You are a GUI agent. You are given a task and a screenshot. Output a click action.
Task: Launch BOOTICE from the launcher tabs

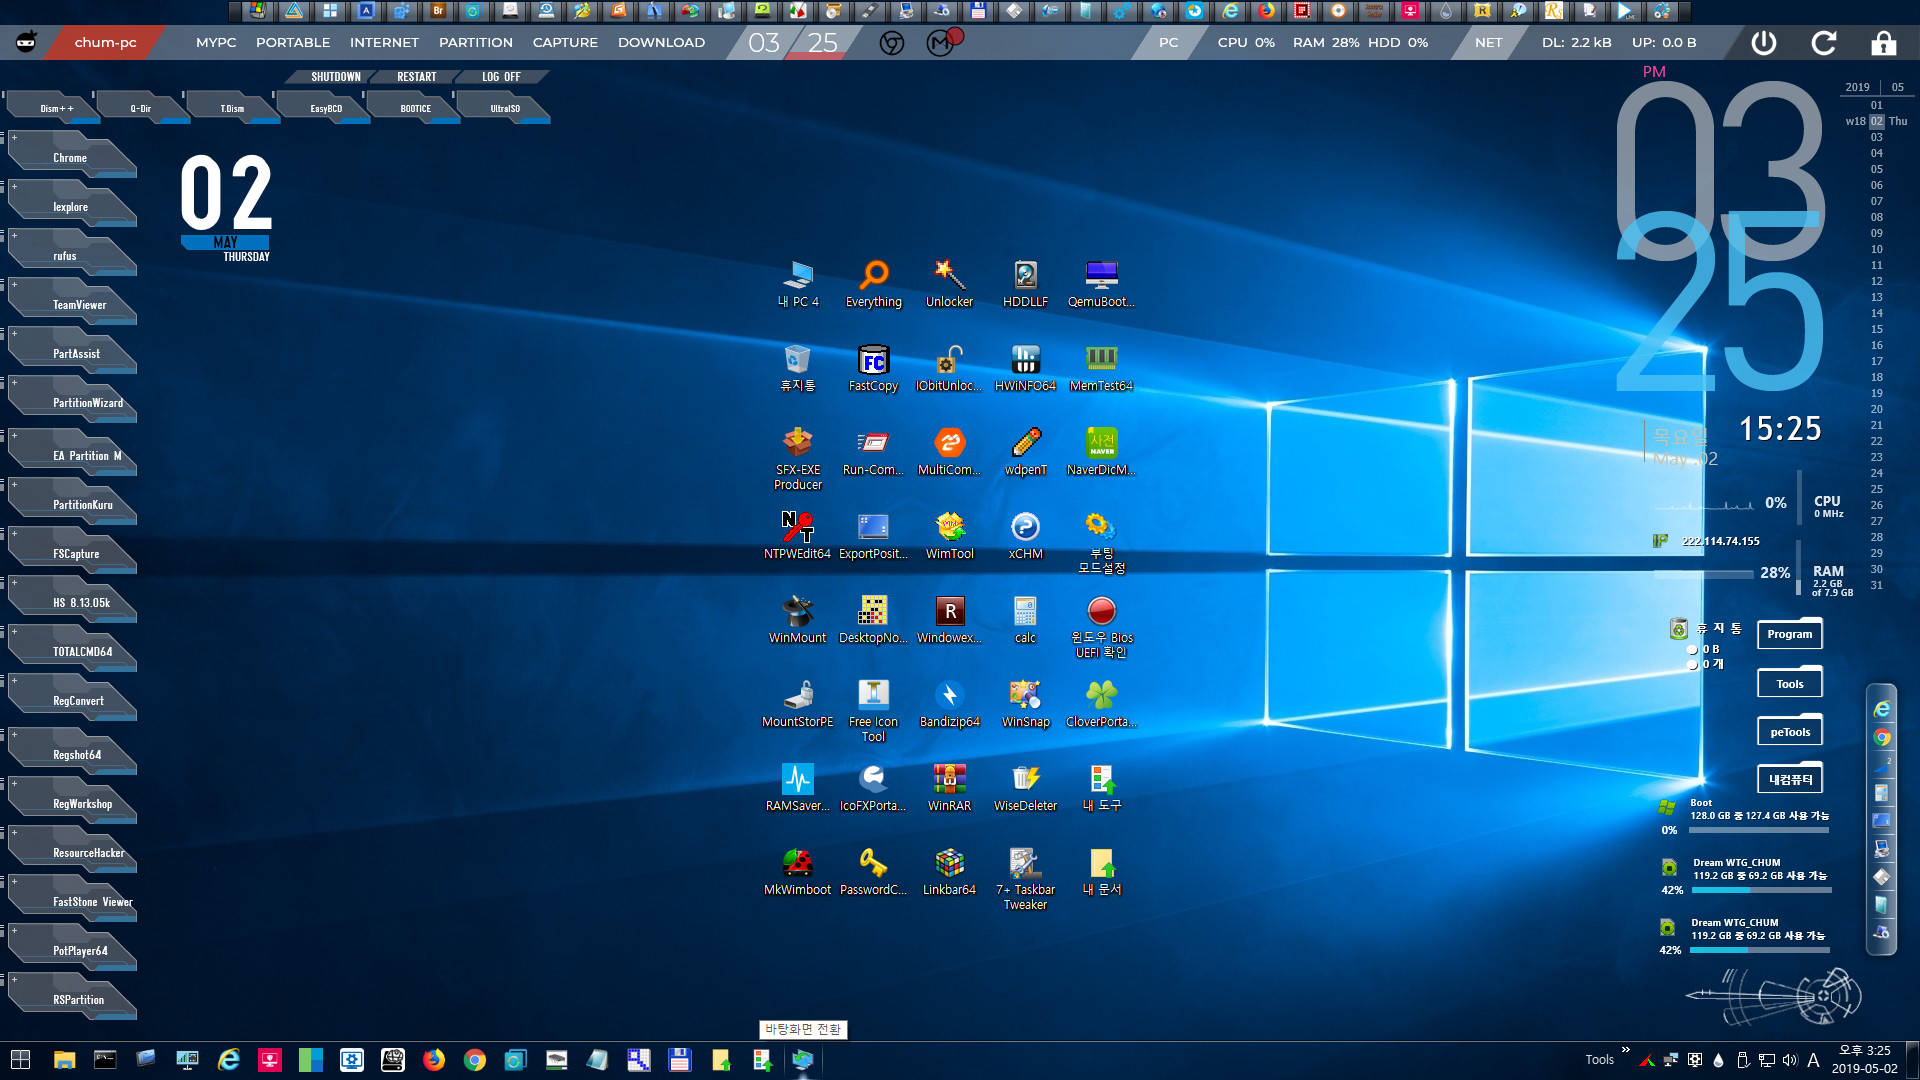[415, 108]
